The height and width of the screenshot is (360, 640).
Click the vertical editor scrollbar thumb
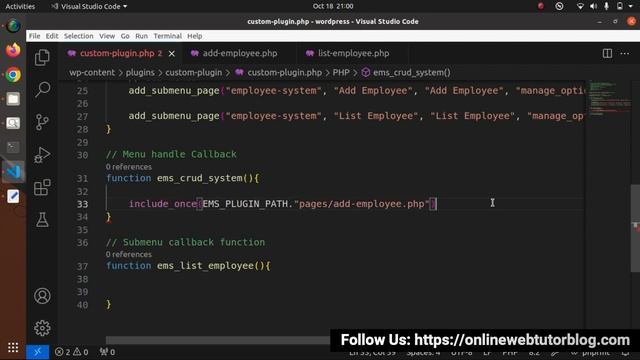pyautogui.click(x=635, y=228)
